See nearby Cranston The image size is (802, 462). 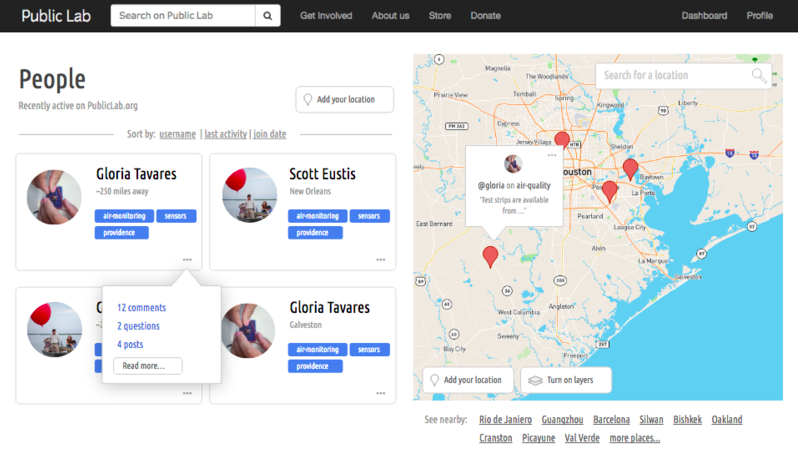pos(496,438)
